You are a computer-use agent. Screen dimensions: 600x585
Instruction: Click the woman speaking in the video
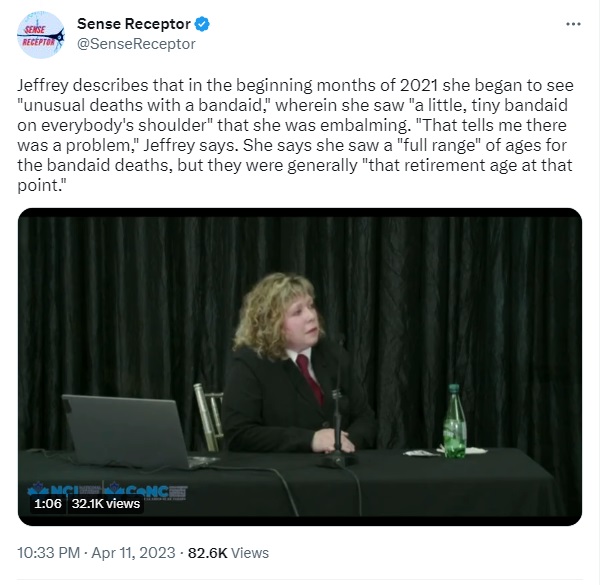[x=297, y=363]
